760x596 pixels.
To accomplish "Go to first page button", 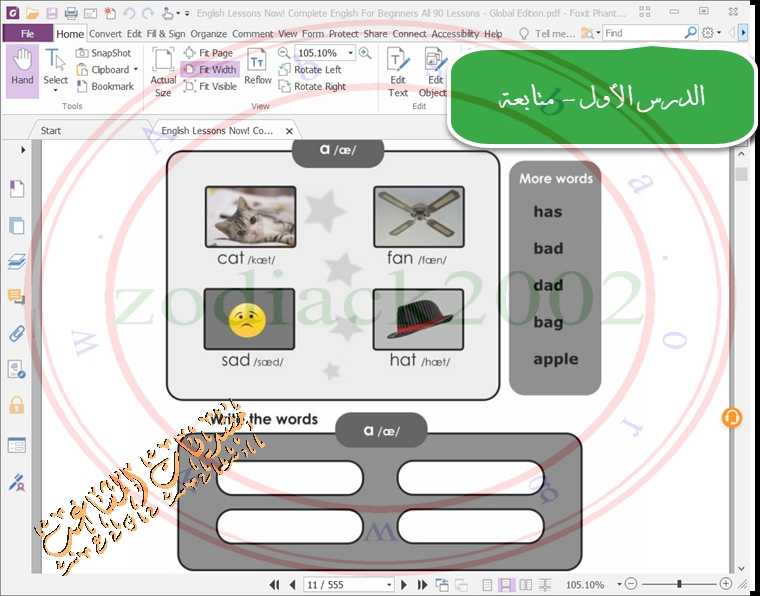I will (x=274, y=585).
